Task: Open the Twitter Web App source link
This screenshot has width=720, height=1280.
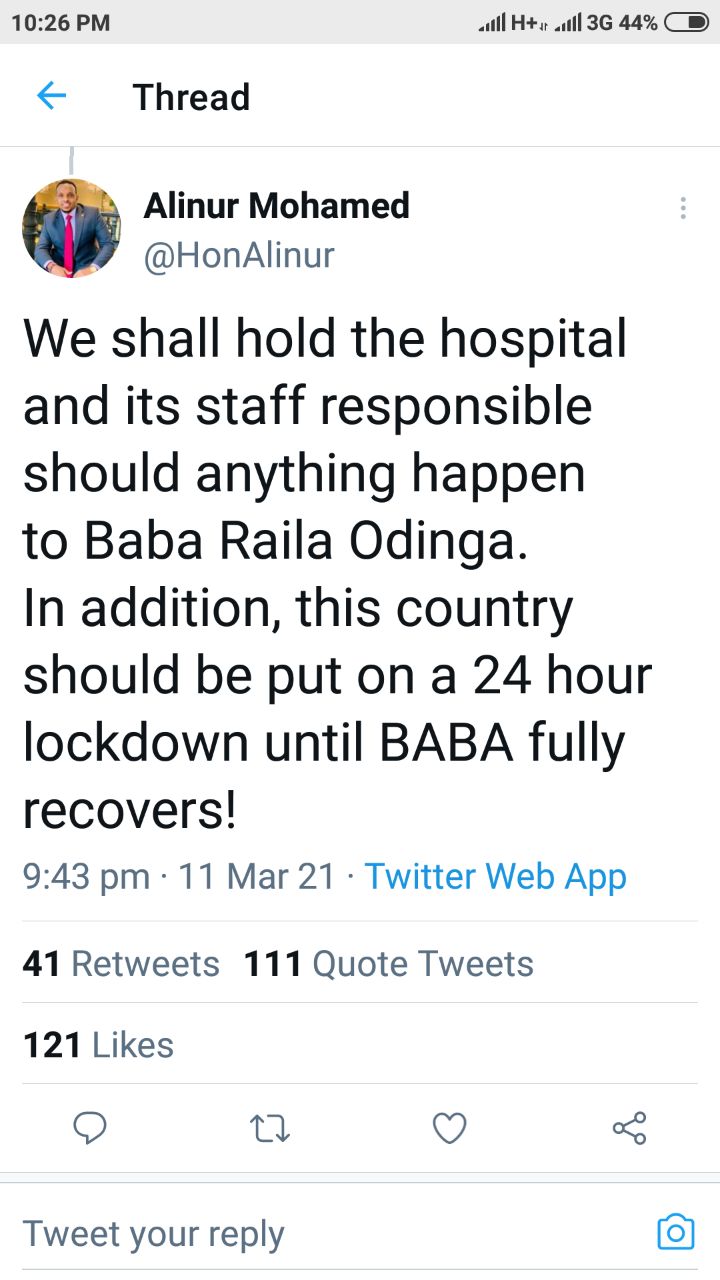Action: click(x=495, y=876)
